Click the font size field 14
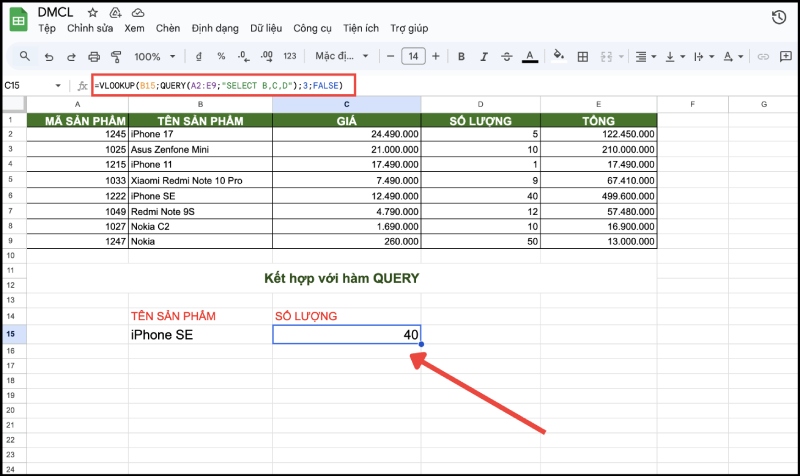This screenshot has height=476, width=800. pyautogui.click(x=413, y=56)
